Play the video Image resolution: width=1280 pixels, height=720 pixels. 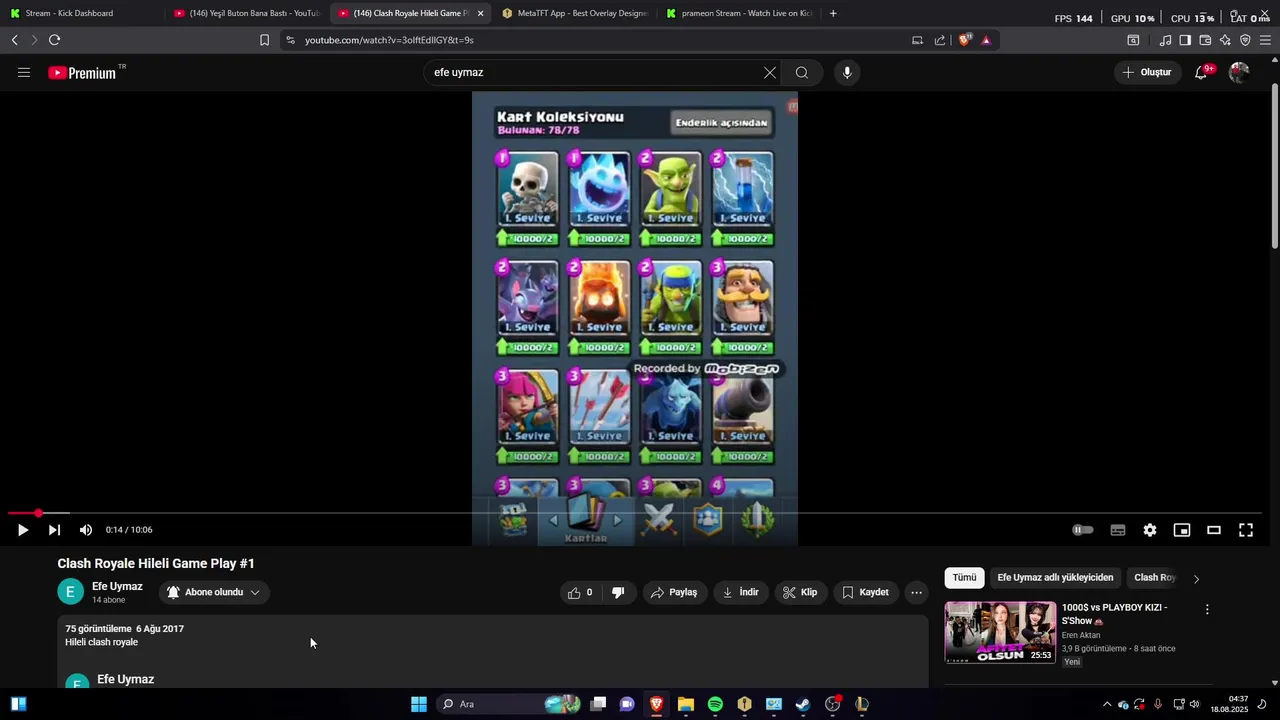tap(23, 530)
